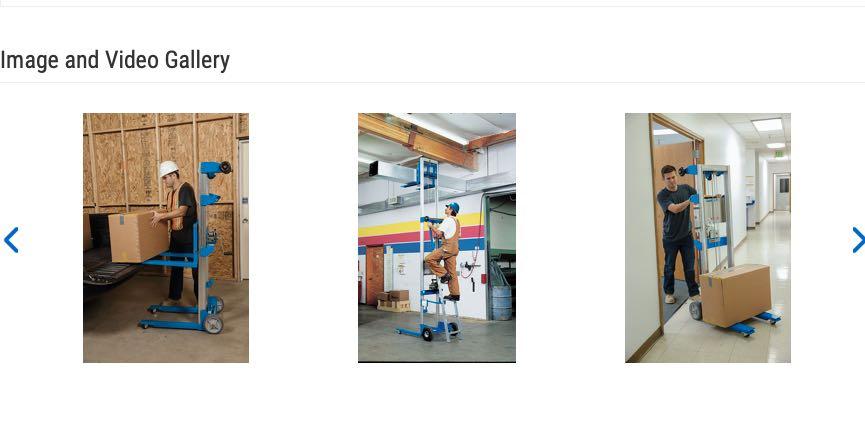Image resolution: width=865 pixels, height=432 pixels.
Task: Click the worker in orange overalls
Action: [446, 250]
